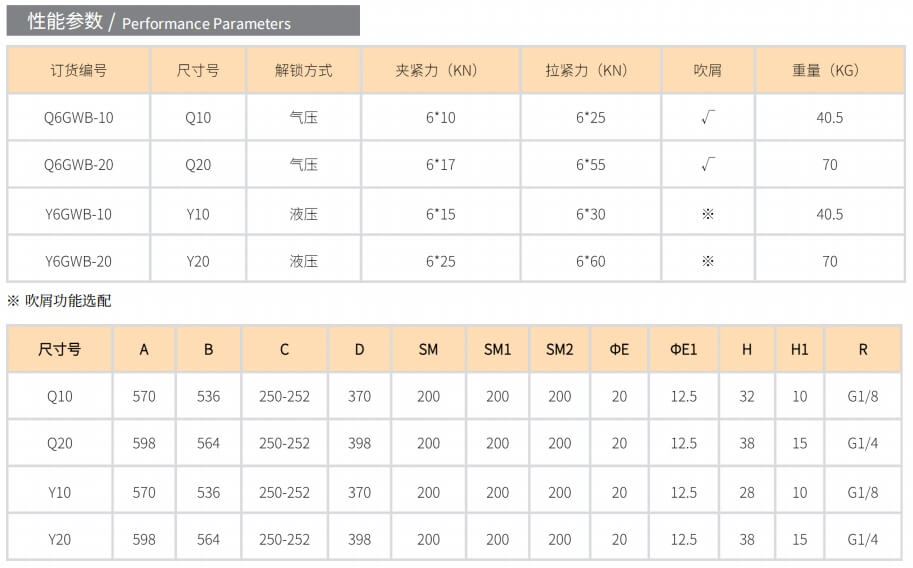This screenshot has height=568, width=913.
Task: Click the 性能参数 Performance Parameters heading
Action: [x=159, y=22]
